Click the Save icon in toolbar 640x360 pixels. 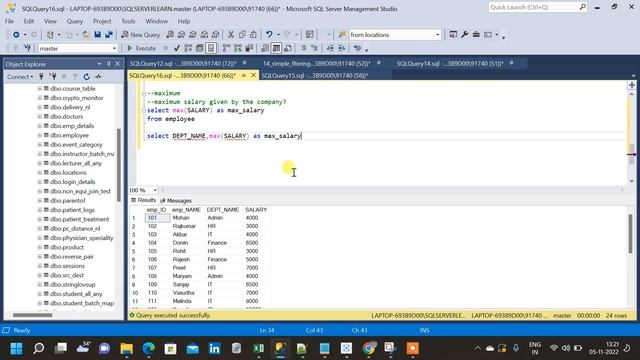[98, 35]
